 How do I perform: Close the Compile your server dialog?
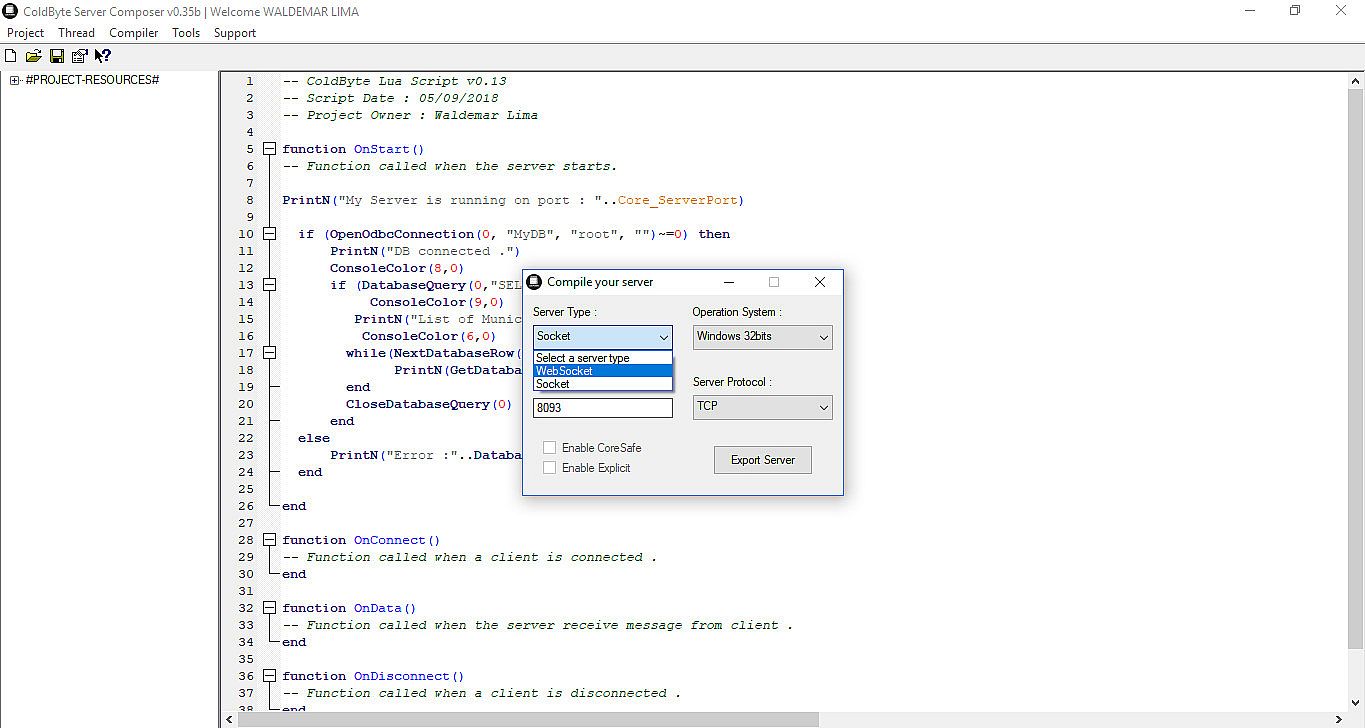tap(819, 282)
